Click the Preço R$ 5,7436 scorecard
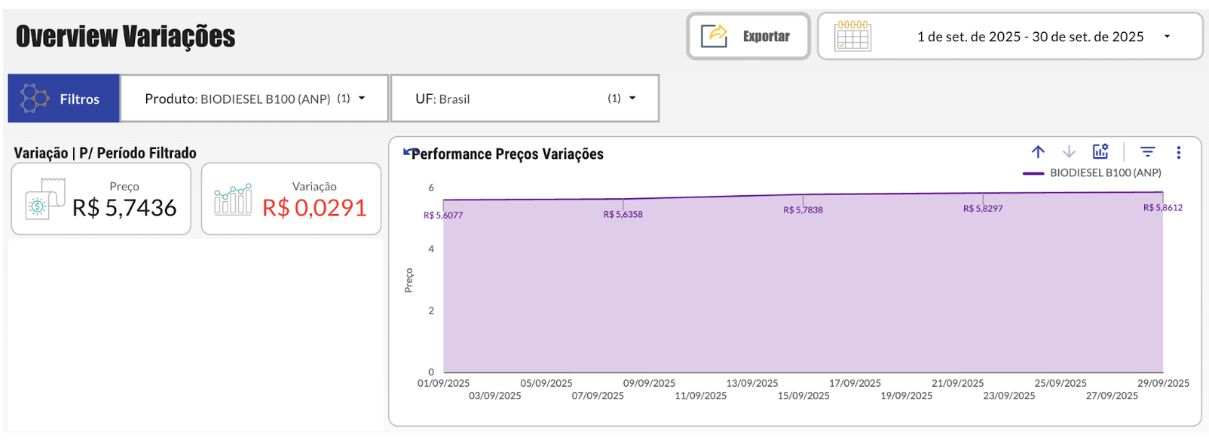1209x441 pixels. (x=101, y=199)
